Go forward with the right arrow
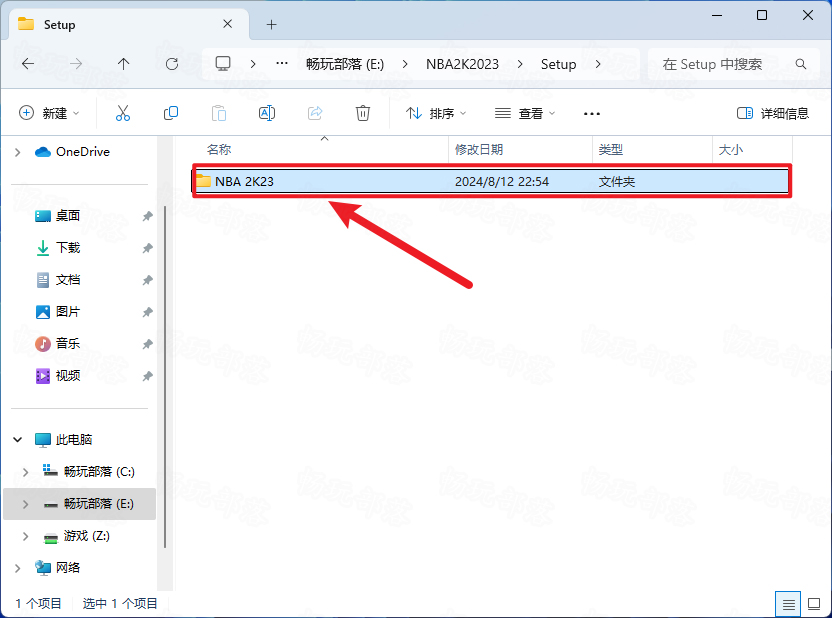 point(76,64)
